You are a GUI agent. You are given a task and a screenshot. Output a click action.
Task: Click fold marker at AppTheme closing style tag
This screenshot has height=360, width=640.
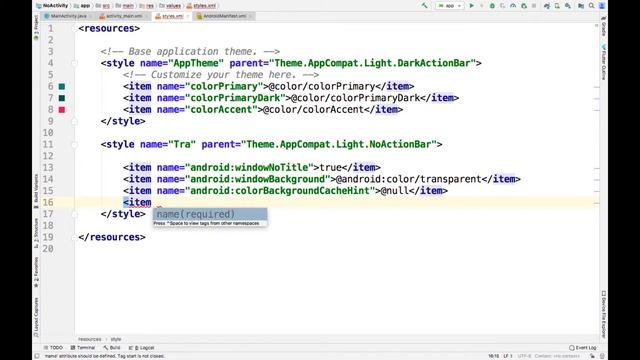tap(74, 121)
